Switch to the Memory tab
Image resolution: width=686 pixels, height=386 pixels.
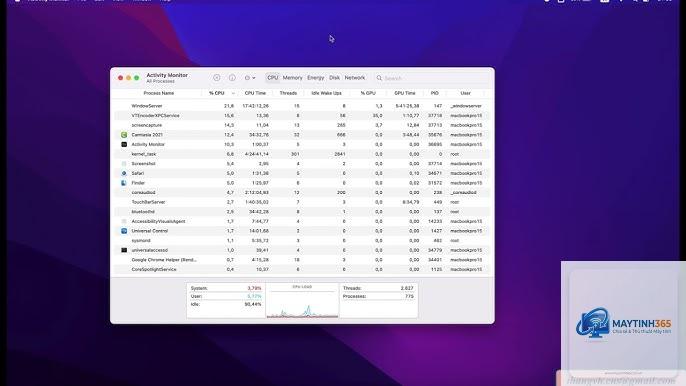[292, 78]
